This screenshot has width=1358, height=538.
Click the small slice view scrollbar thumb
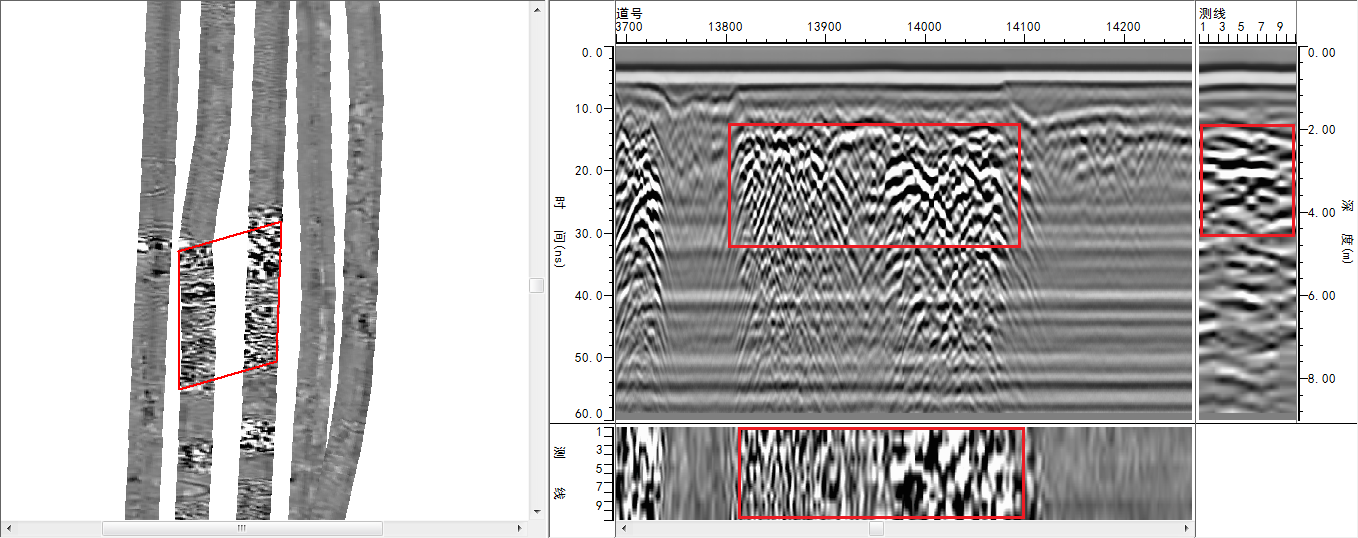(x=876, y=527)
